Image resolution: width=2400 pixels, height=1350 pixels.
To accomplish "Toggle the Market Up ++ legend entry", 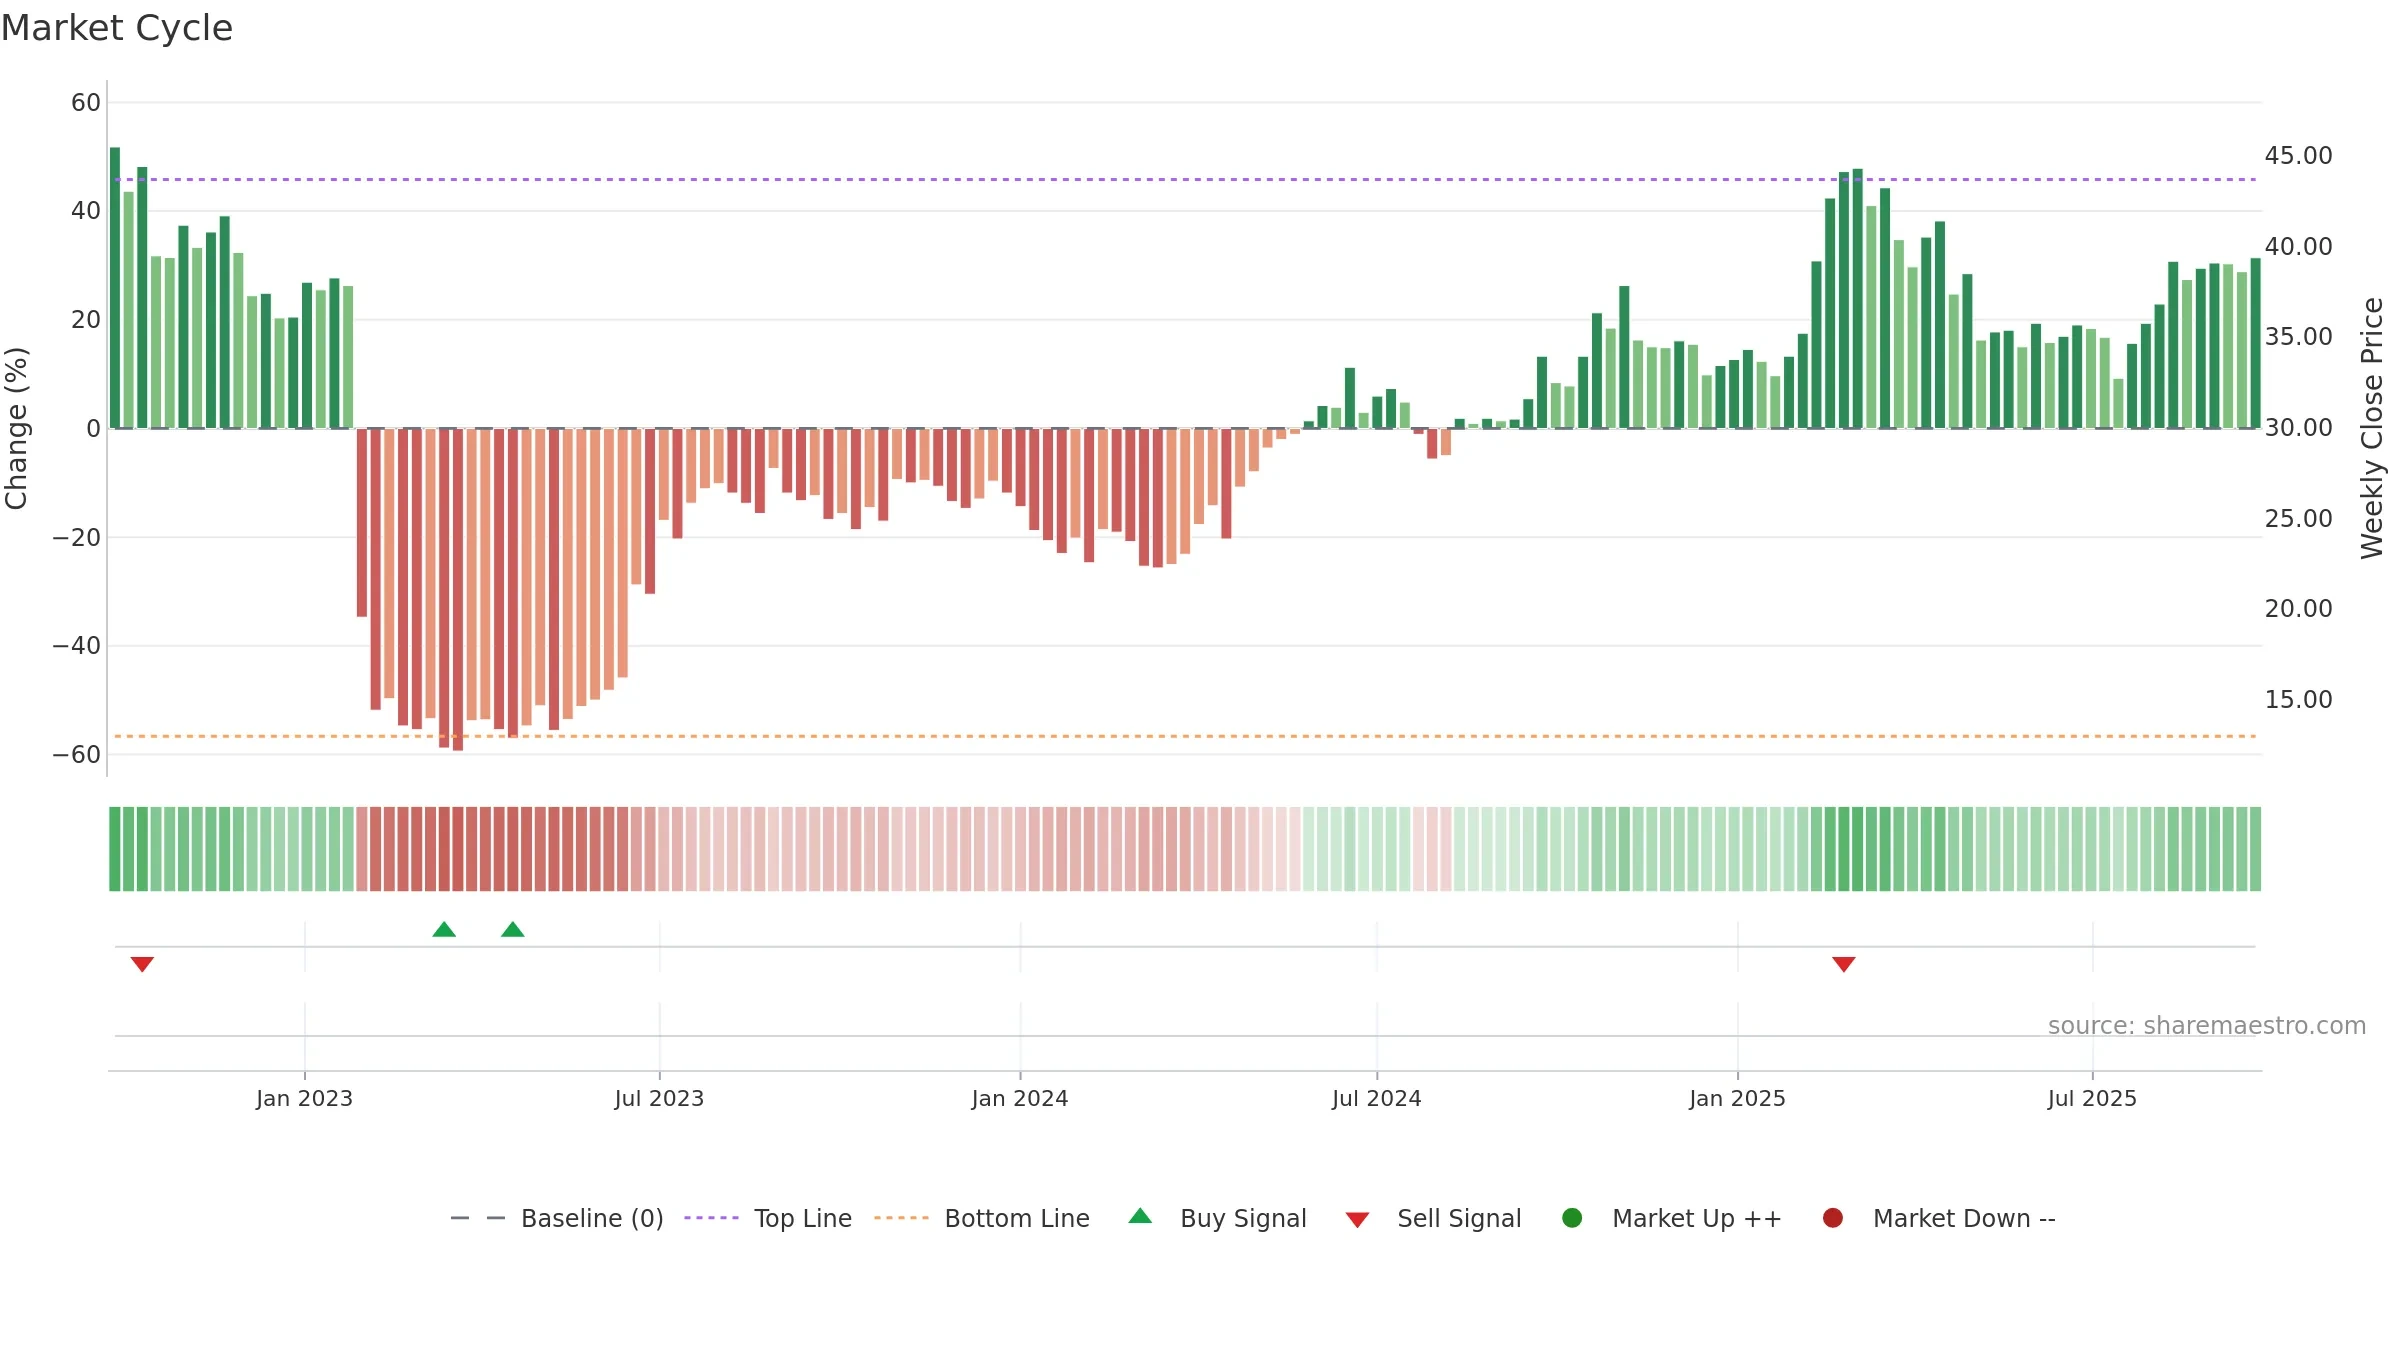I will tap(1672, 1218).
